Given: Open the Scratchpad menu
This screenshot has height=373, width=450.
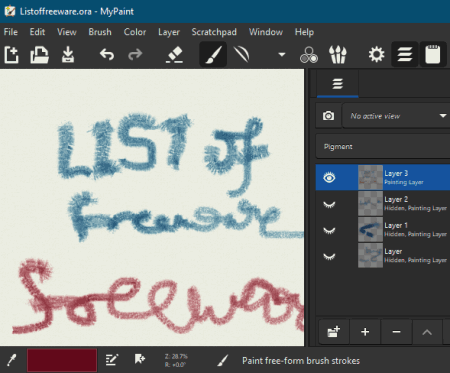Looking at the screenshot, I should 214,32.
